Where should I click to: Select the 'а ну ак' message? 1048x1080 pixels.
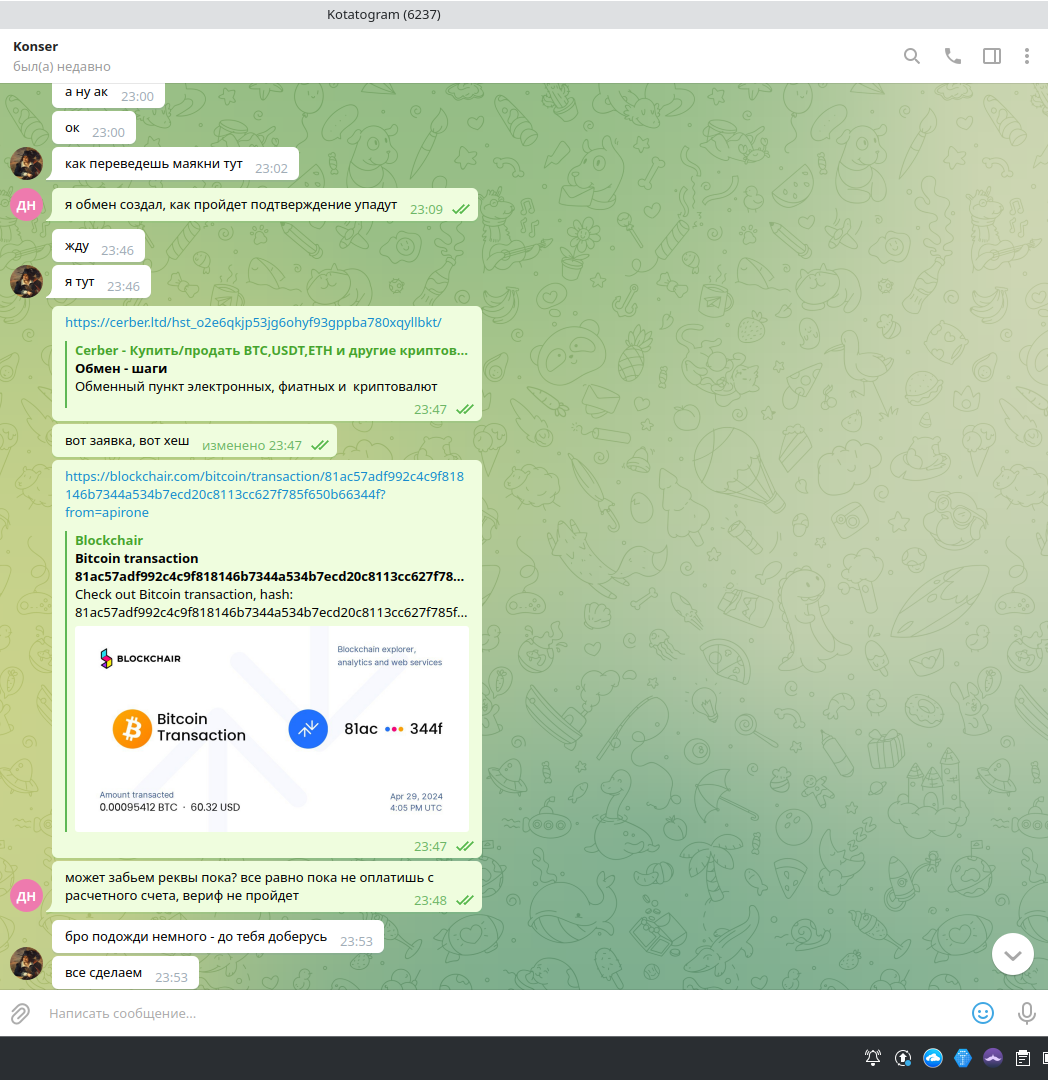click(108, 94)
